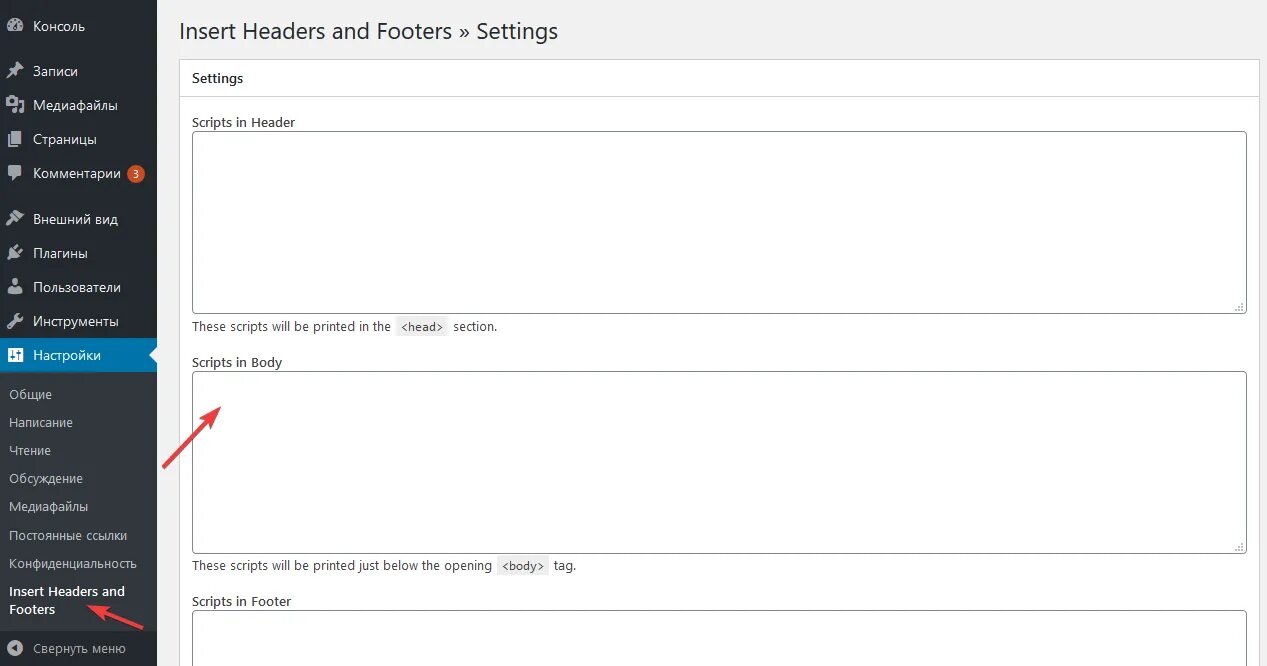This screenshot has height=666, width=1267.
Task: Select Конфиденциальность submenu item
Action: pos(72,563)
